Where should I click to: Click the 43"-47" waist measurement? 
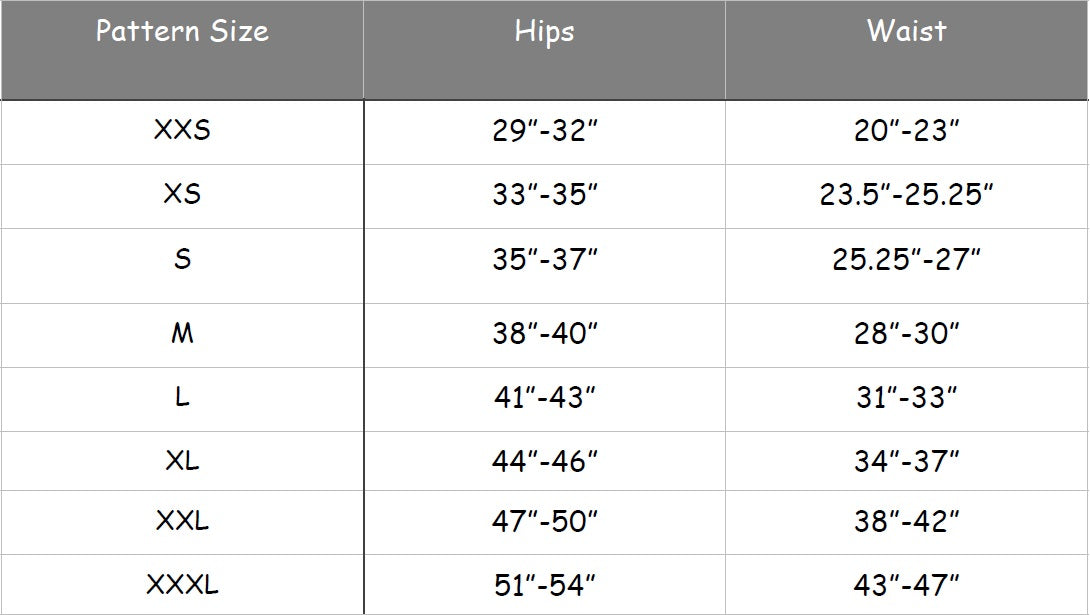click(906, 584)
